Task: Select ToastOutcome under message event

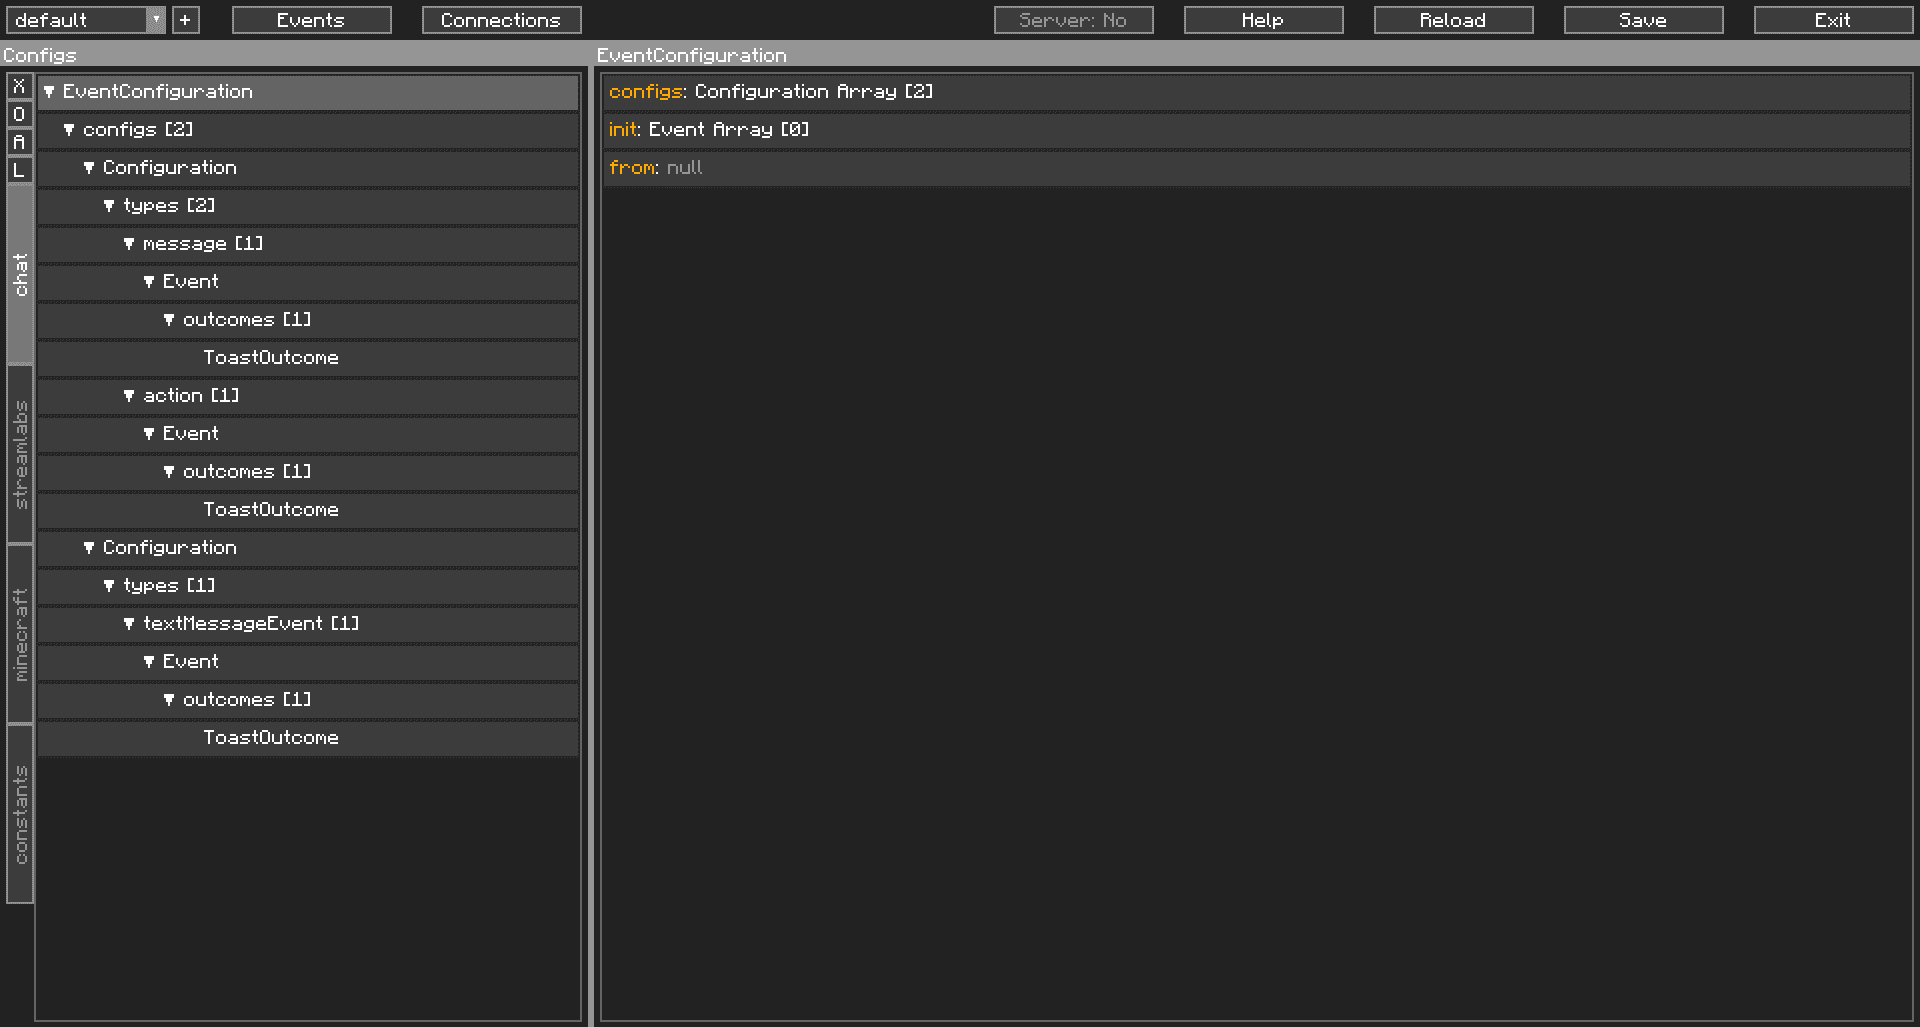Action: coord(308,358)
